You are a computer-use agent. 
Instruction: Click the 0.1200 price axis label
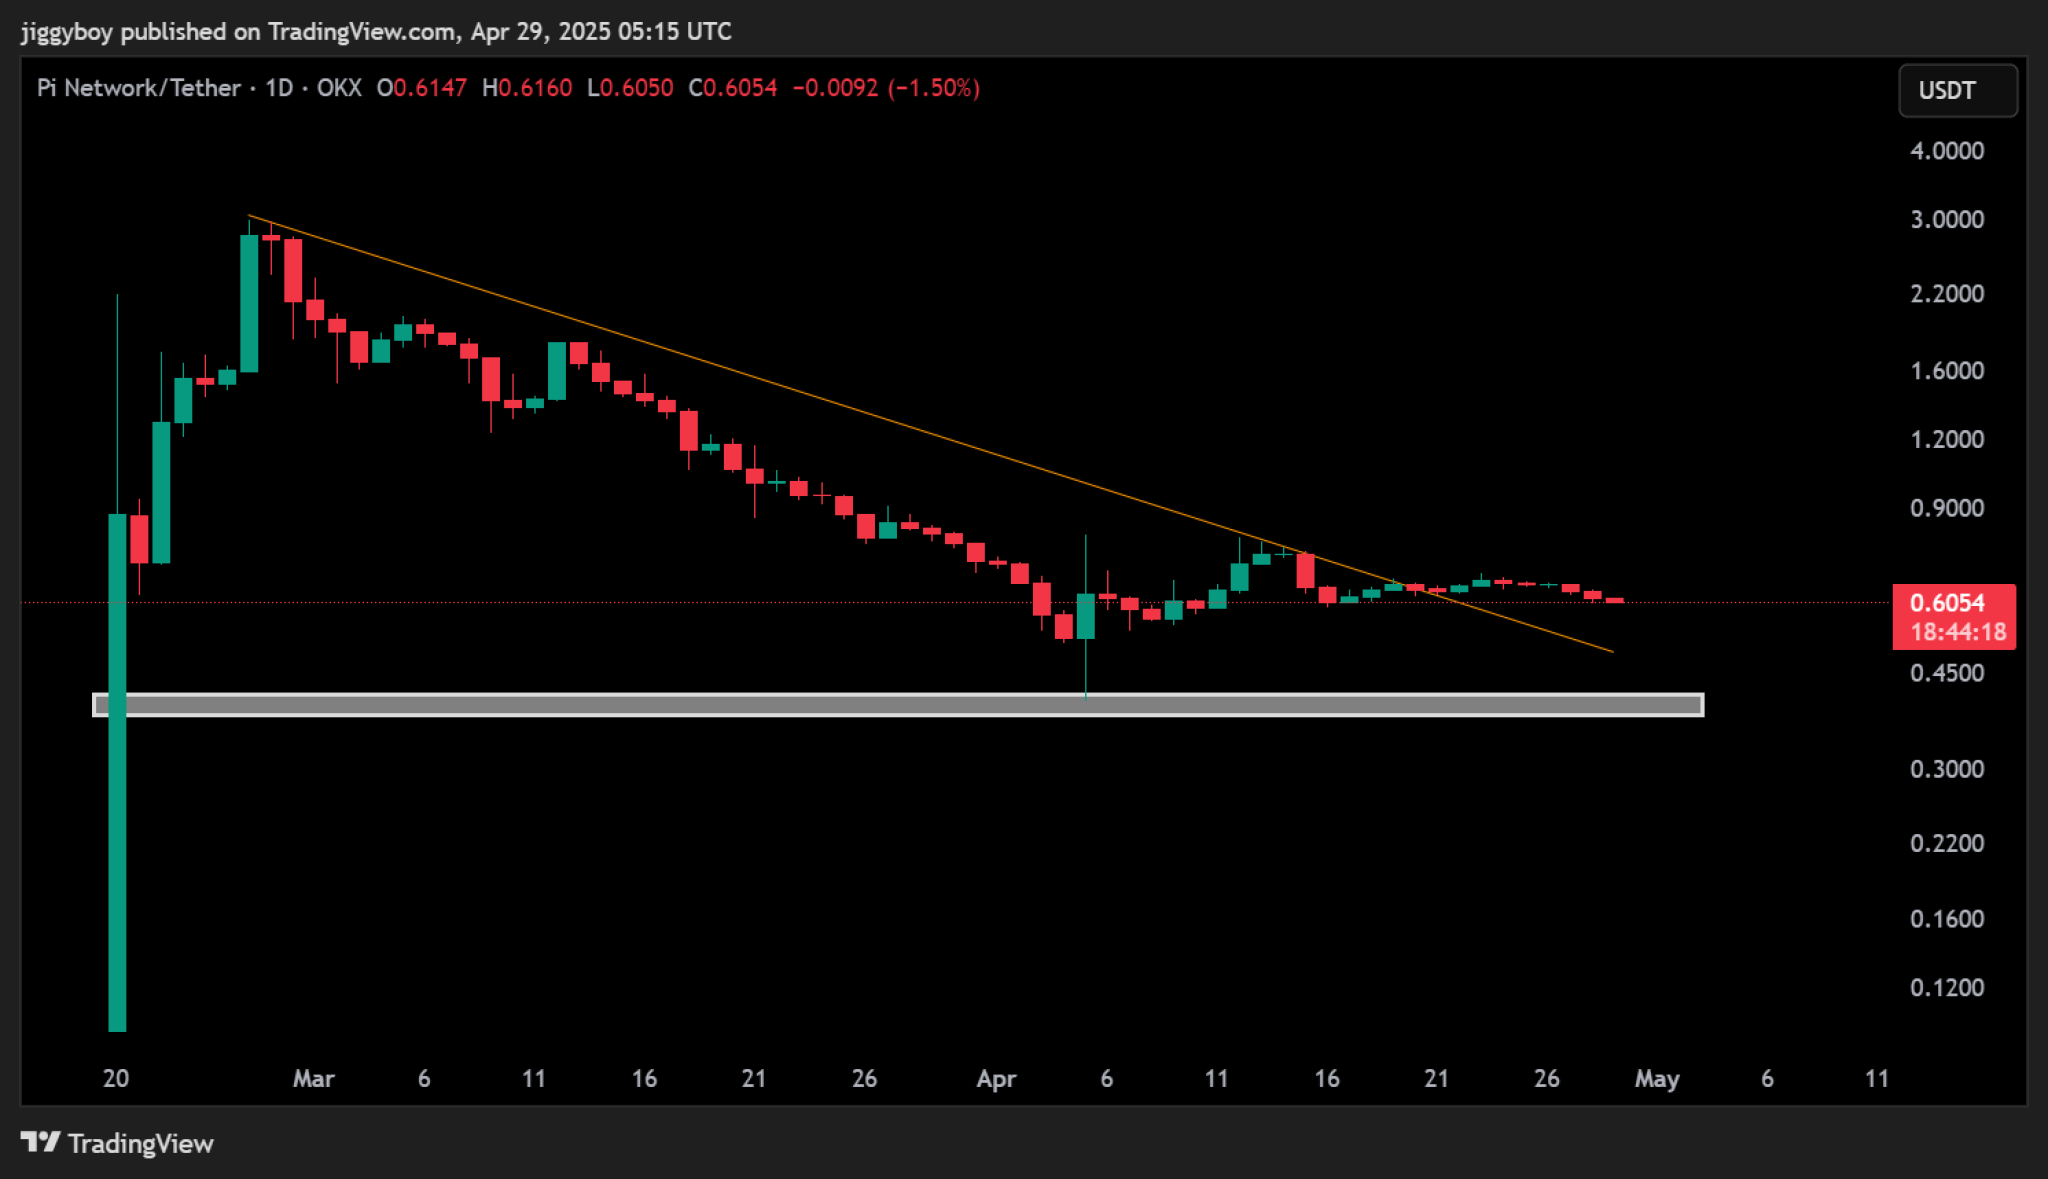click(x=1946, y=988)
